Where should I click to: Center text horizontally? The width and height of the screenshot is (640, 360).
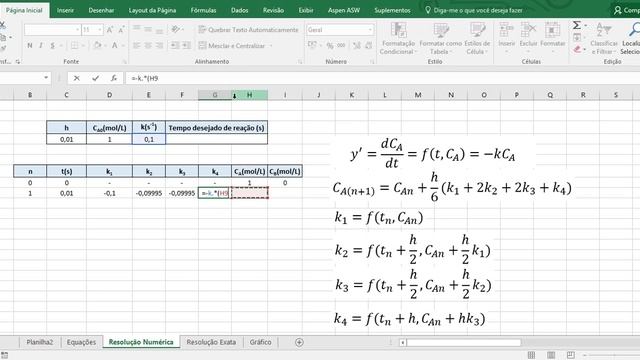tap(148, 45)
